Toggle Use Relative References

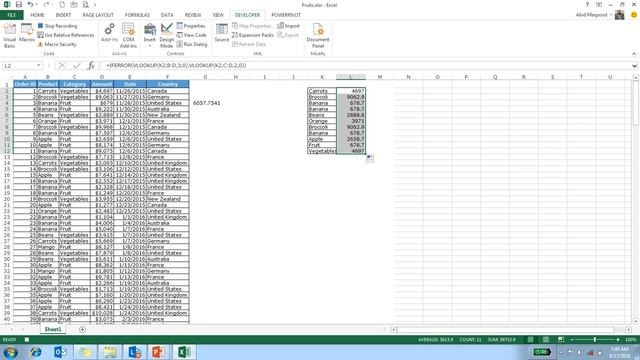point(66,35)
